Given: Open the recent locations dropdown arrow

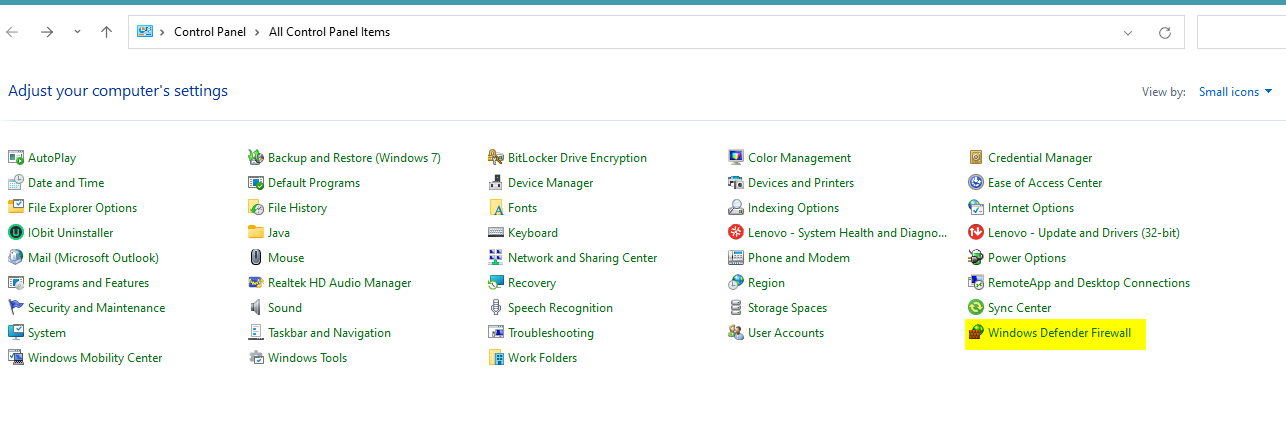Looking at the screenshot, I should 77,32.
